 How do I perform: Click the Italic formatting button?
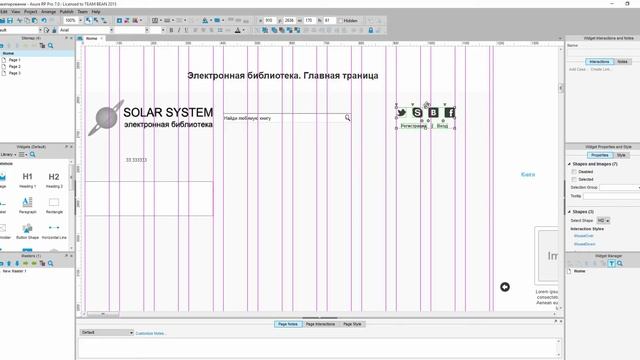[x=179, y=30]
